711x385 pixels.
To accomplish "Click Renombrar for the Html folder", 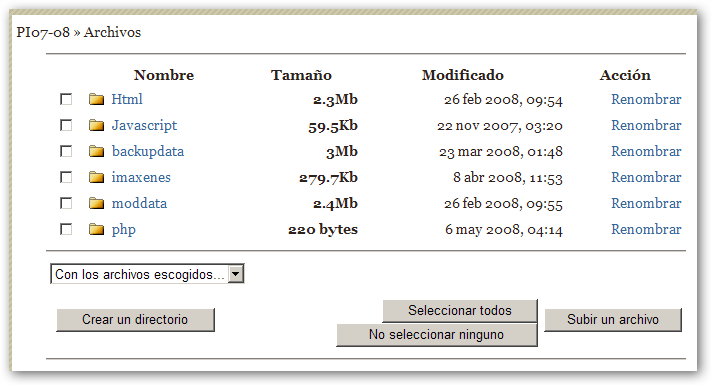I will [x=646, y=99].
